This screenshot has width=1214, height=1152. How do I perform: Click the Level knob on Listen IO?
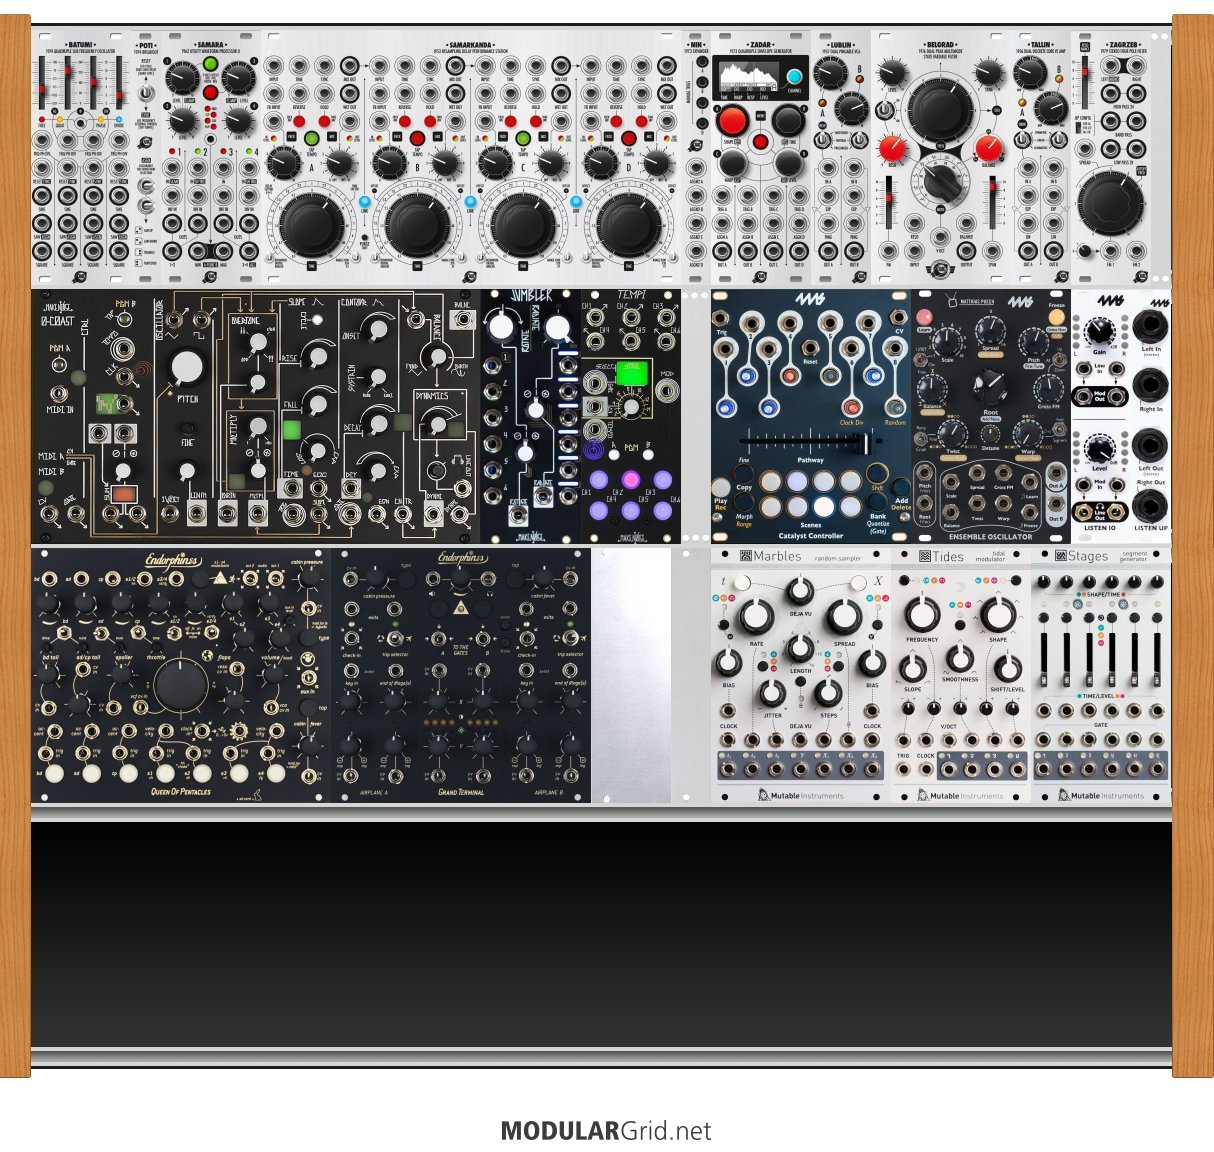[1099, 449]
